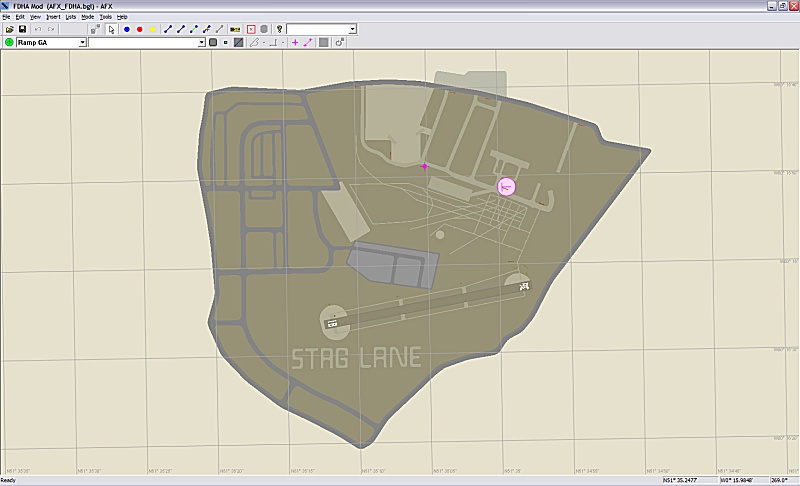Select the arrow pointer tool
This screenshot has height=486, width=800.
coord(111,30)
